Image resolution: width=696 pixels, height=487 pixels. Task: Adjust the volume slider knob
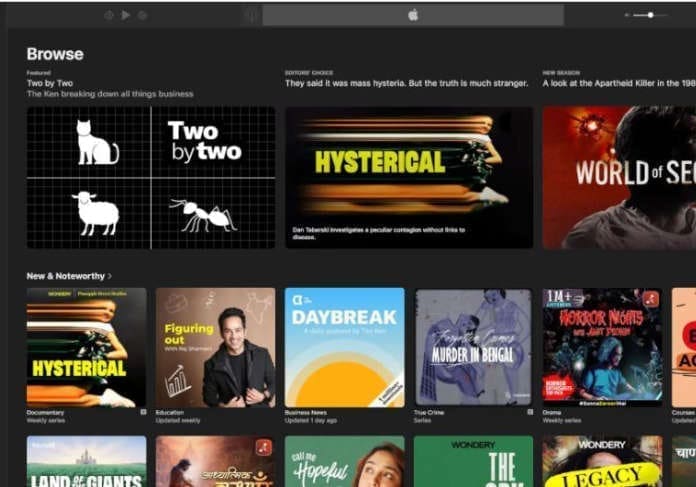click(650, 15)
